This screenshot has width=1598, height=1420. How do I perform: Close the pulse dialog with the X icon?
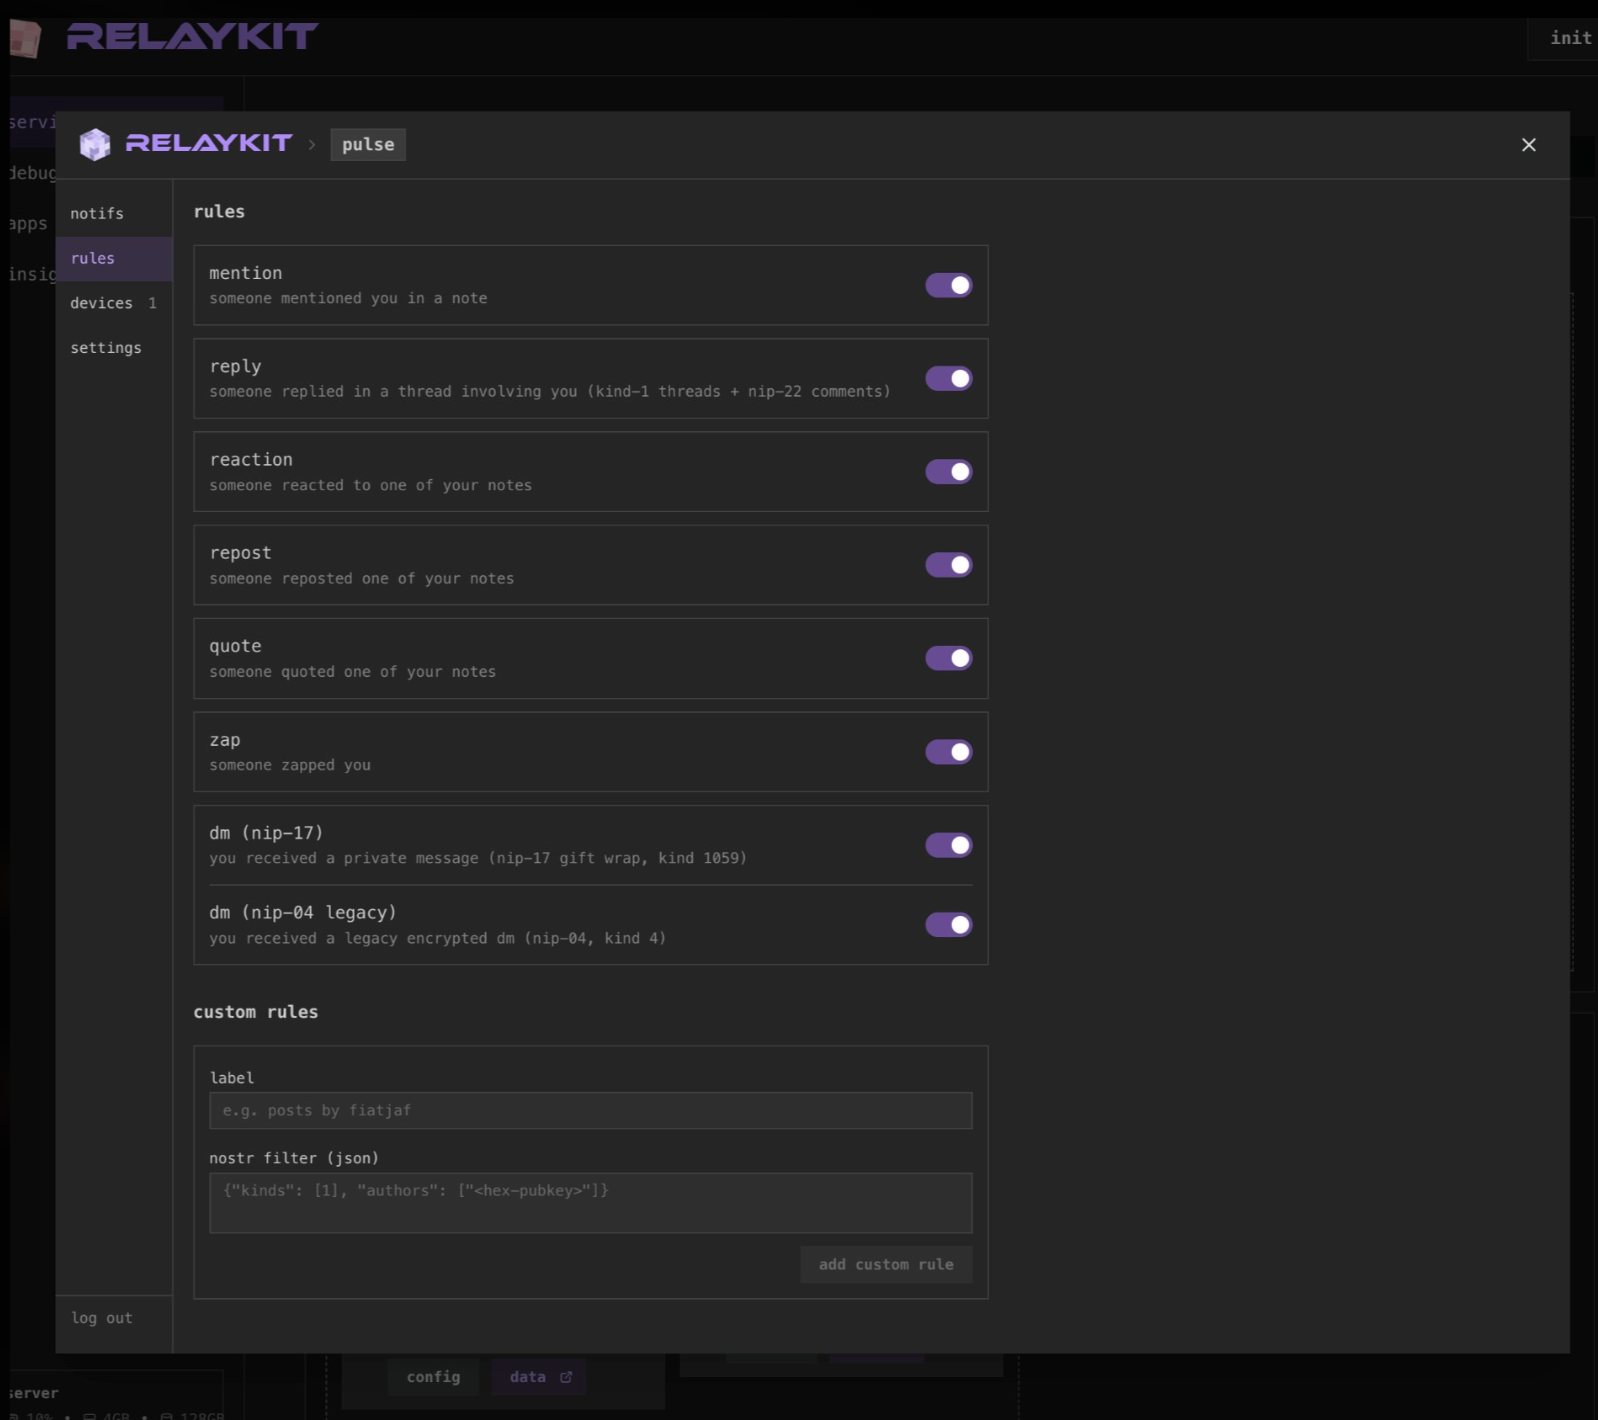click(1528, 145)
